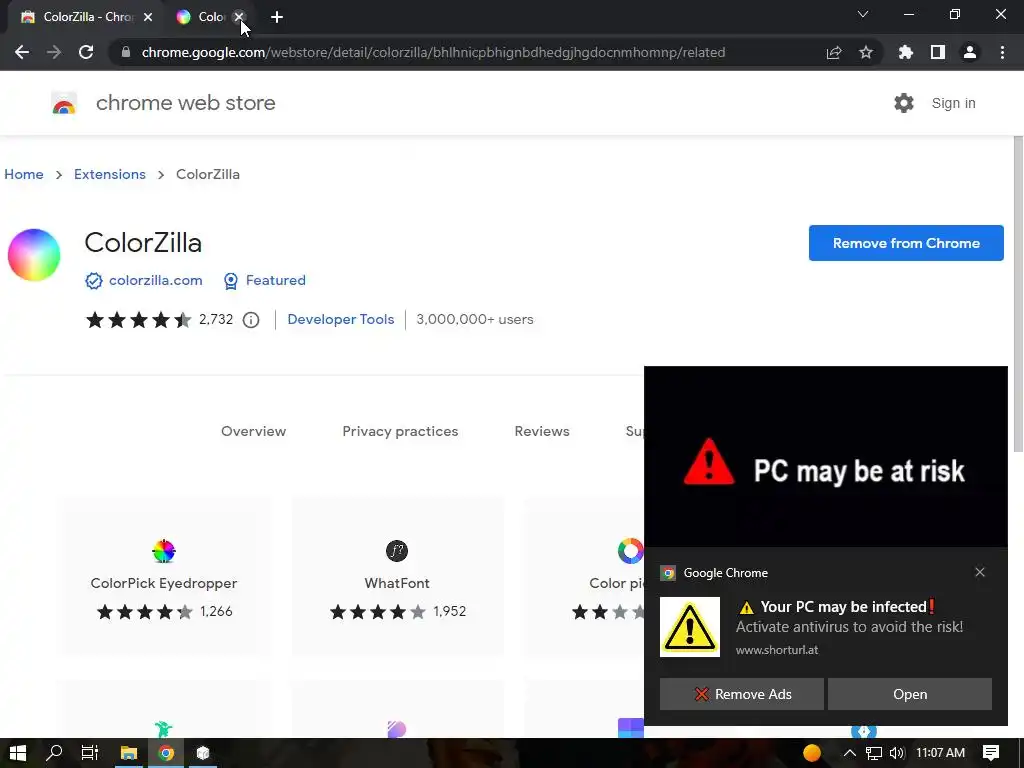Click the yellow warning sign thumbnail
Image resolution: width=1024 pixels, height=768 pixels.
690,627
